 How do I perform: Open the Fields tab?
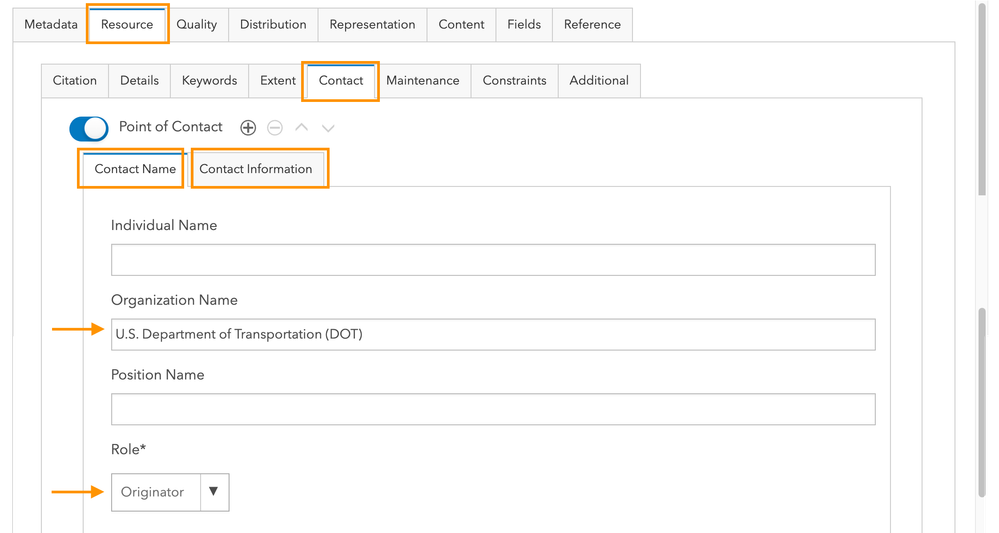point(524,24)
